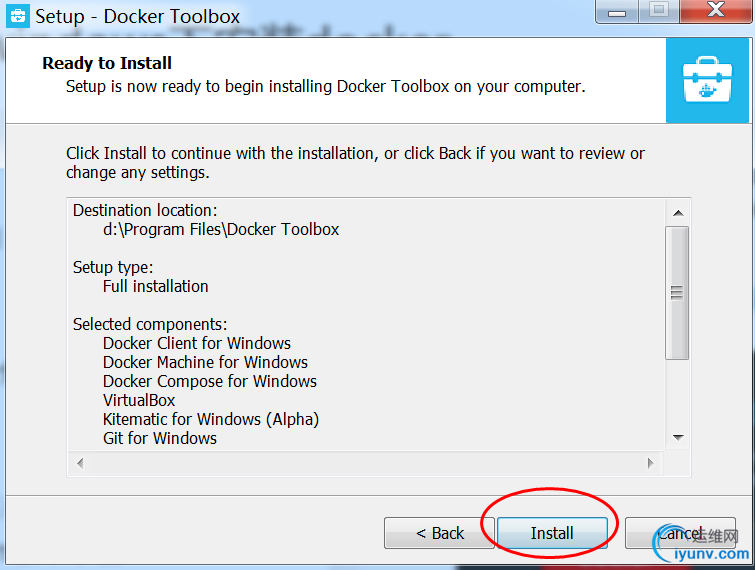Minimize the setup window
This screenshot has width=755, height=570.
617,12
